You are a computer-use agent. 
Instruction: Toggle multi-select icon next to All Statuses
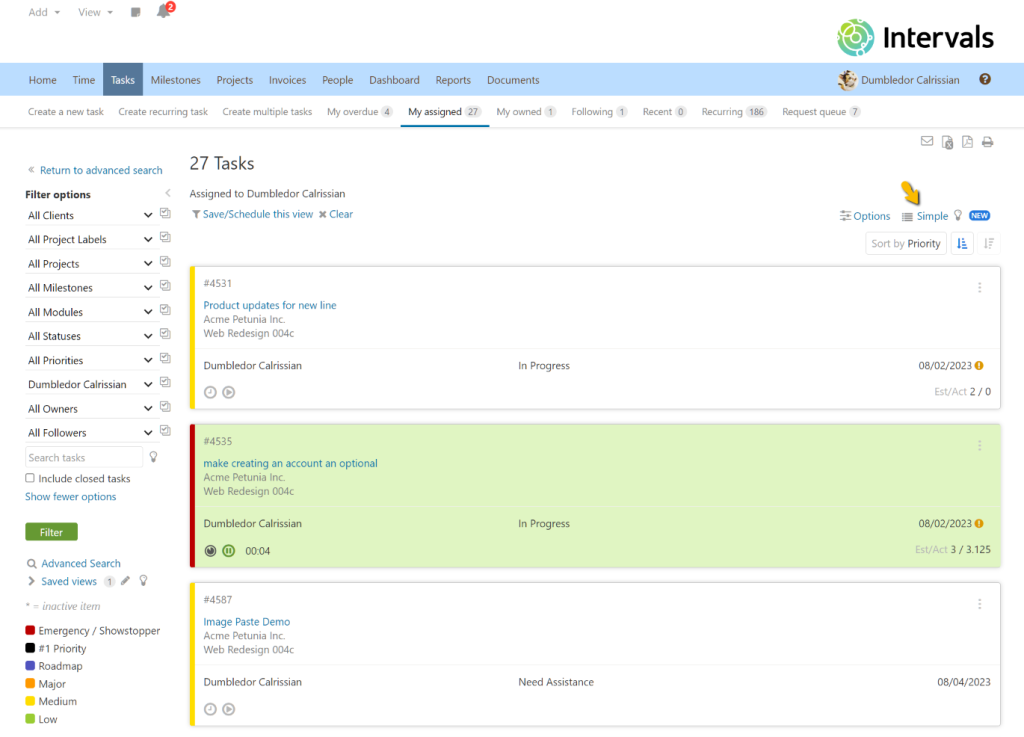(x=166, y=336)
